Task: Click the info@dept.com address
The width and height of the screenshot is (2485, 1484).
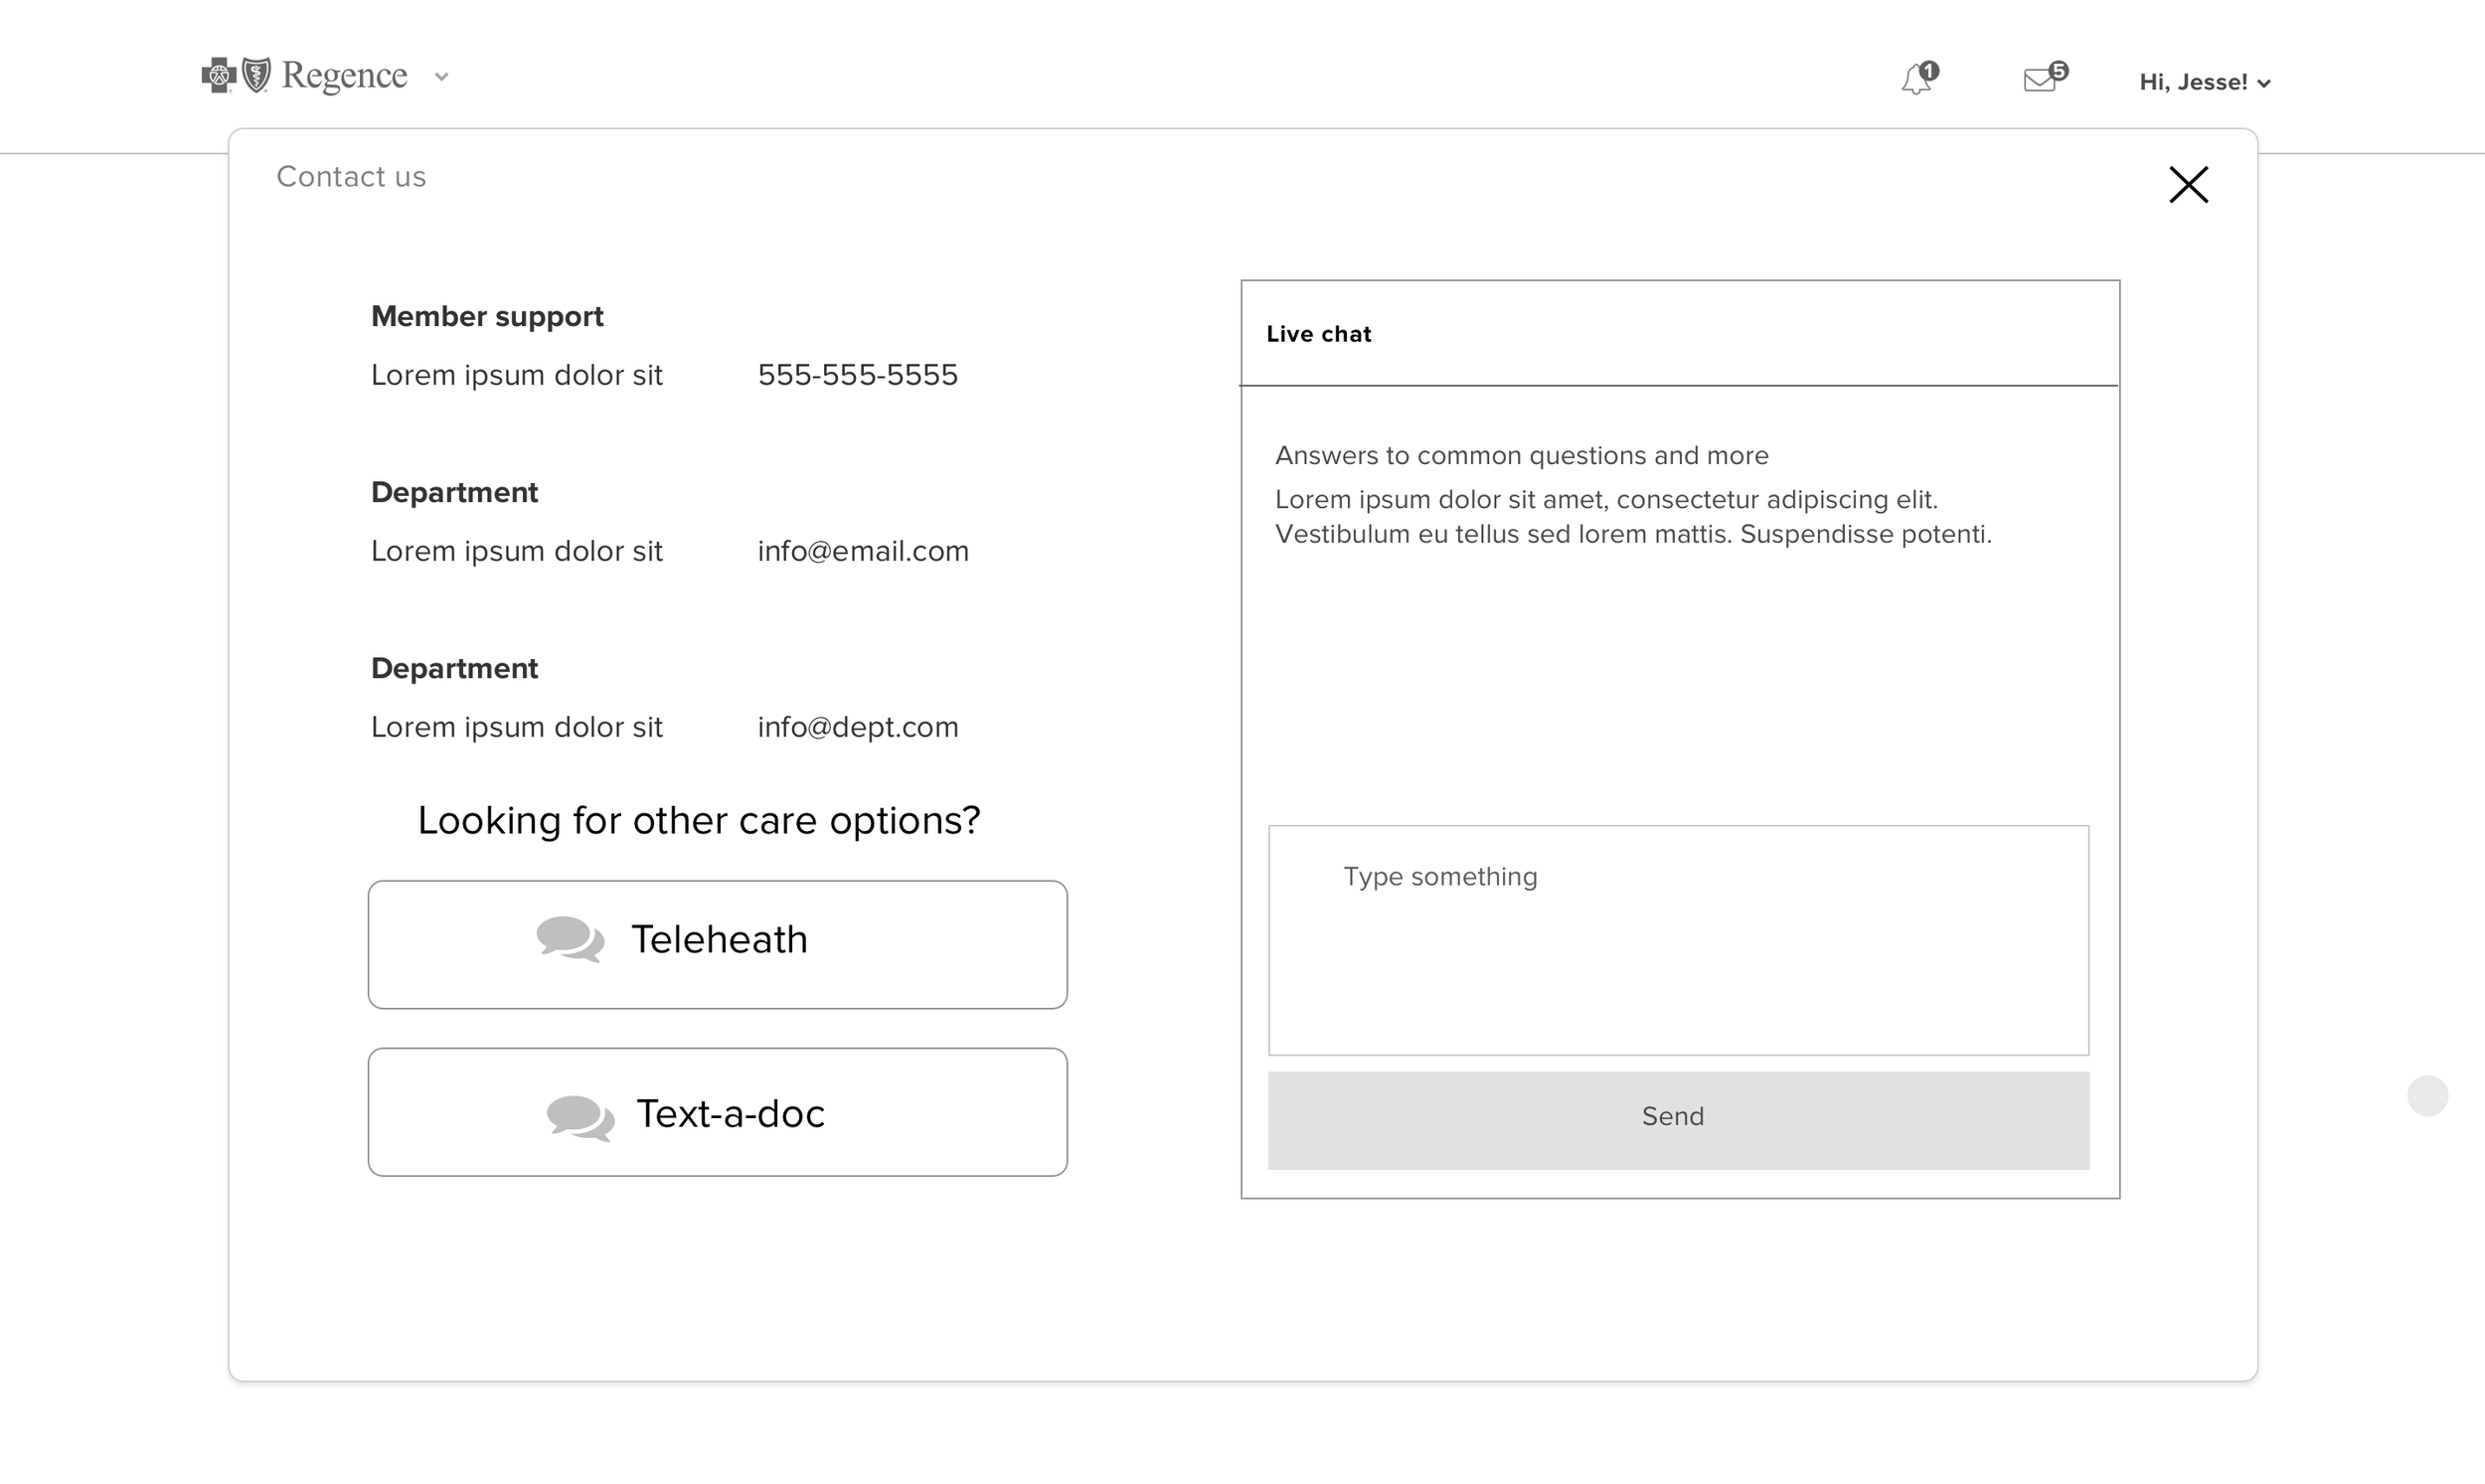Action: [857, 727]
